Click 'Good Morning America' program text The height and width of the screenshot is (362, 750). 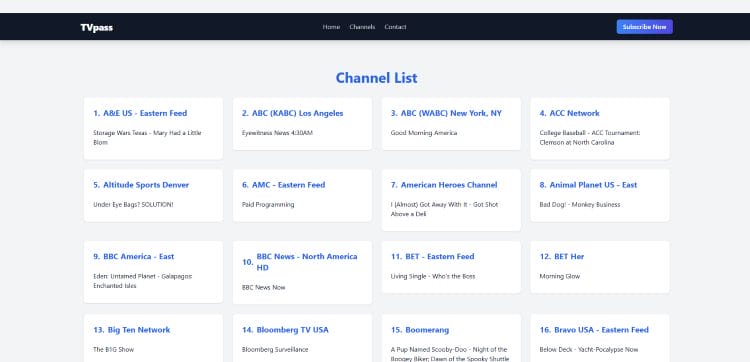[x=424, y=133]
